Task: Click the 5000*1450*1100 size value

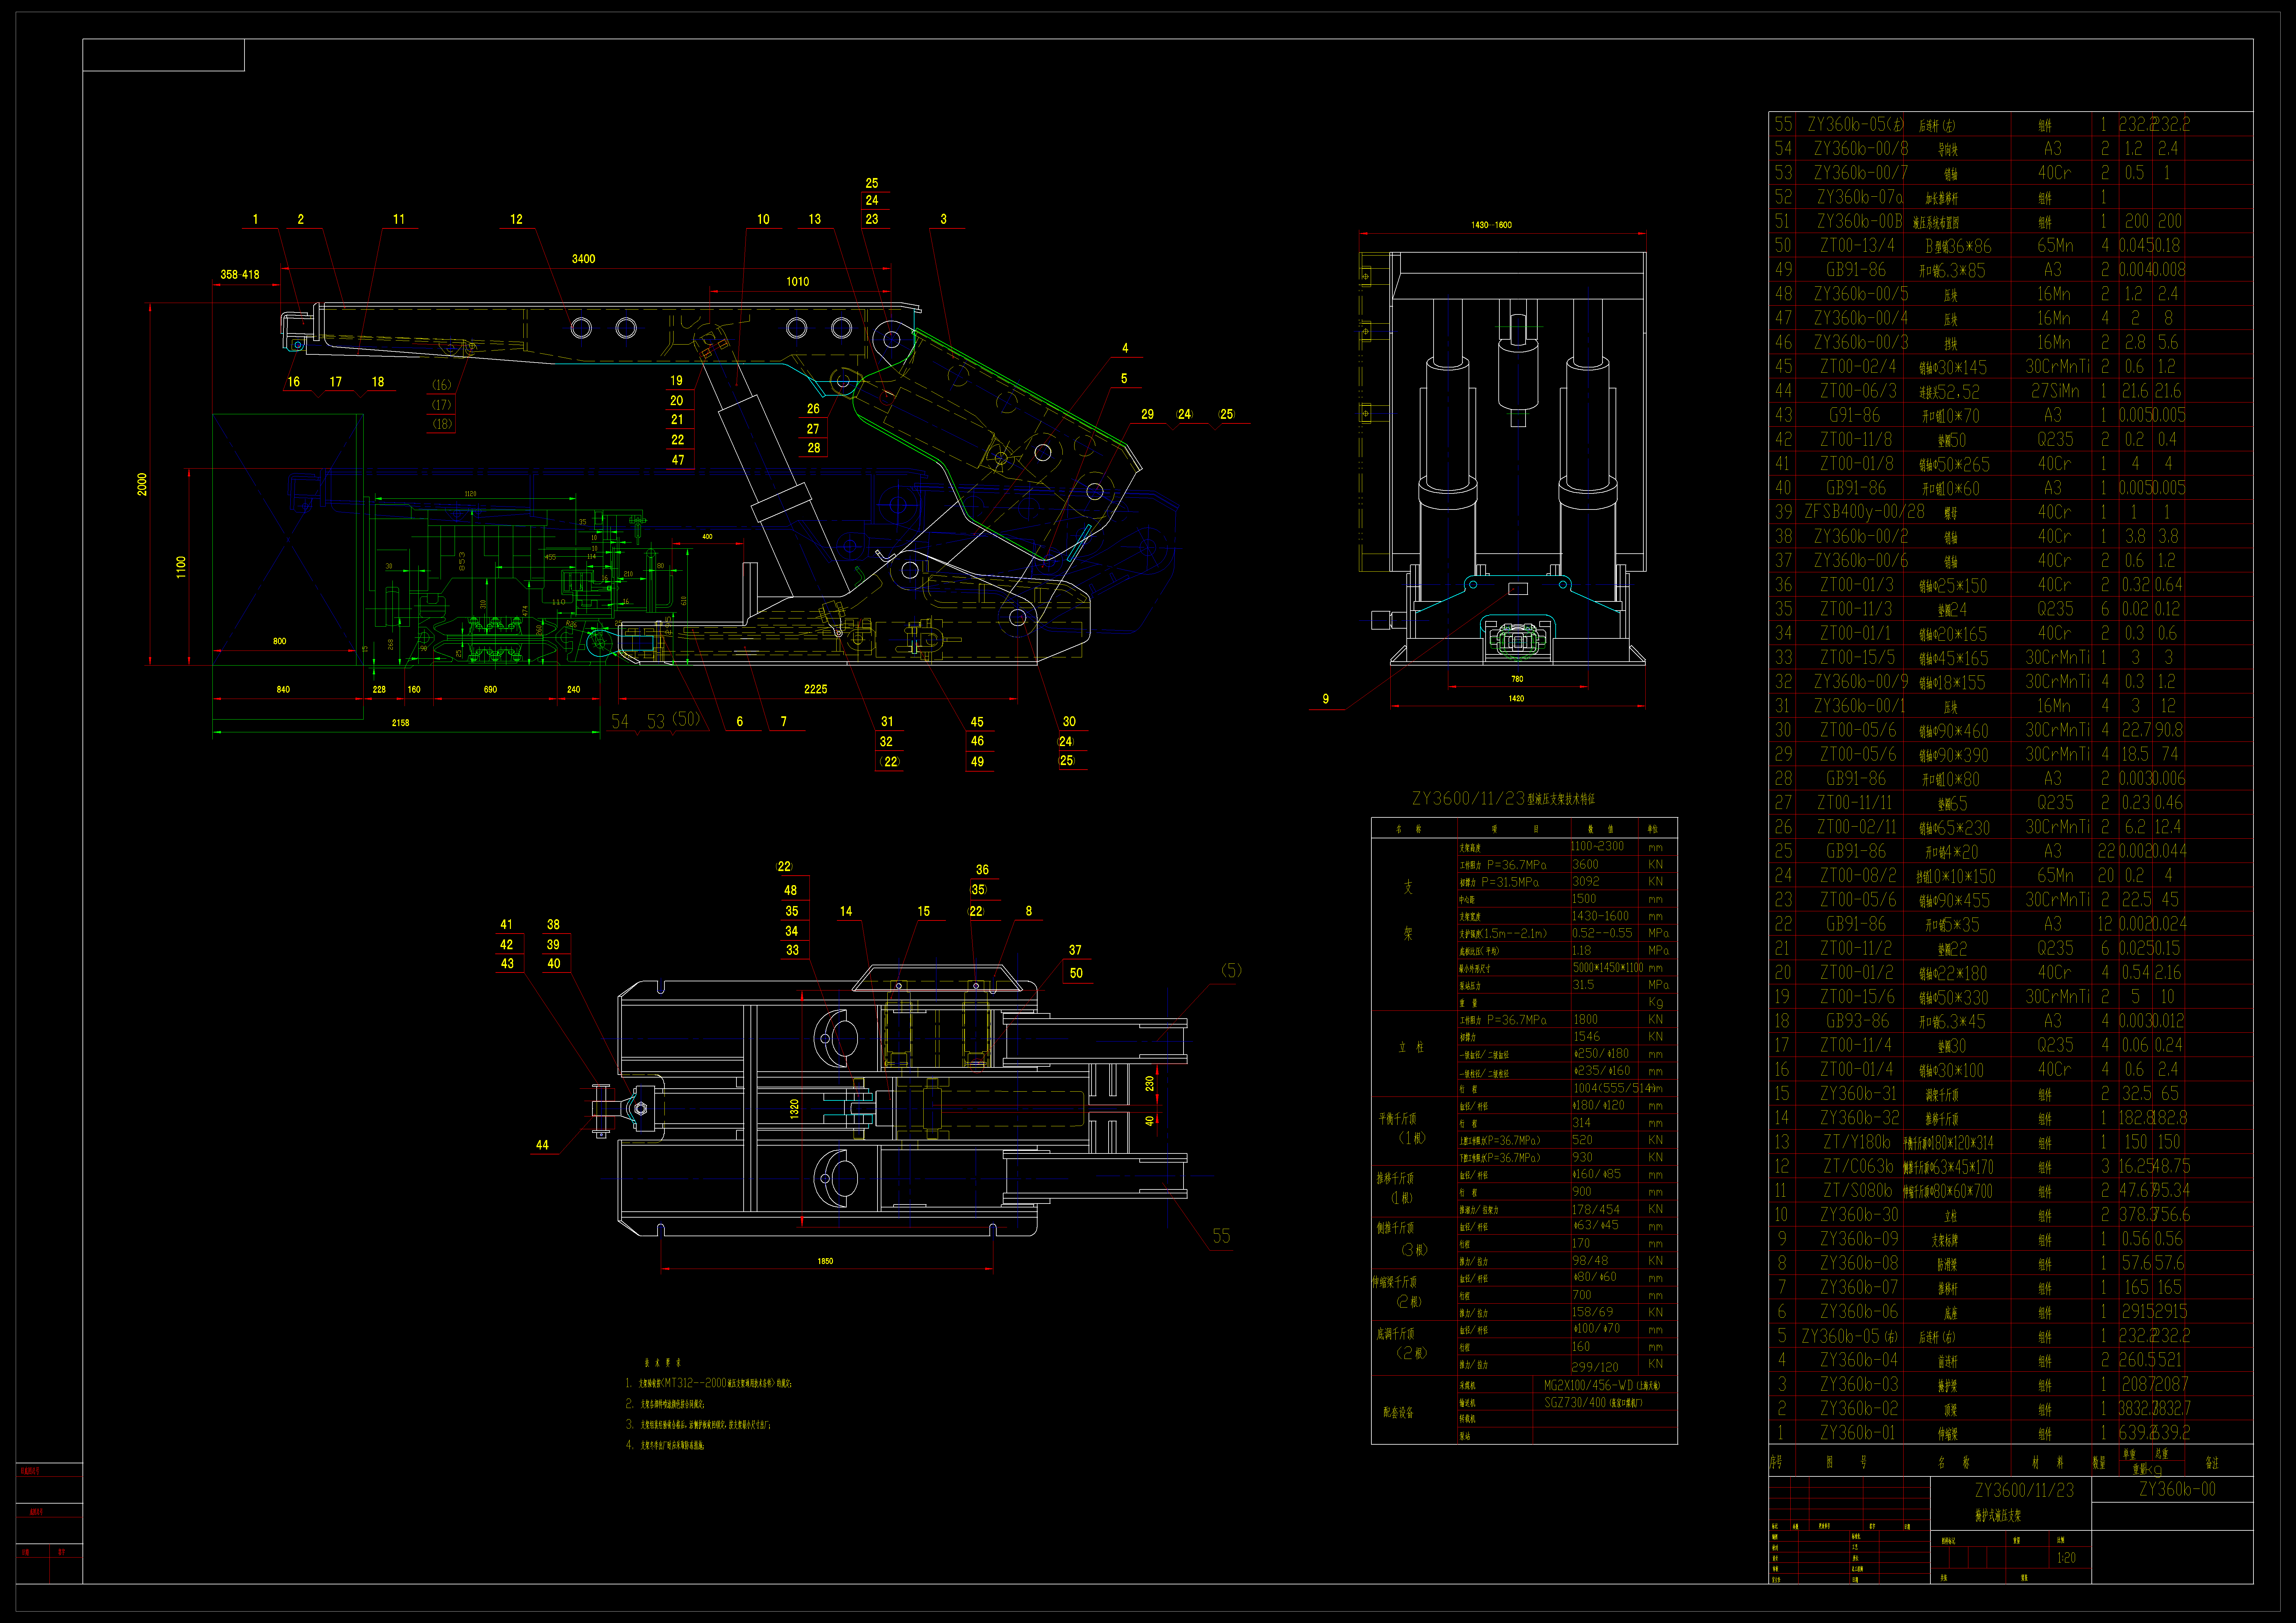Action: (1608, 968)
